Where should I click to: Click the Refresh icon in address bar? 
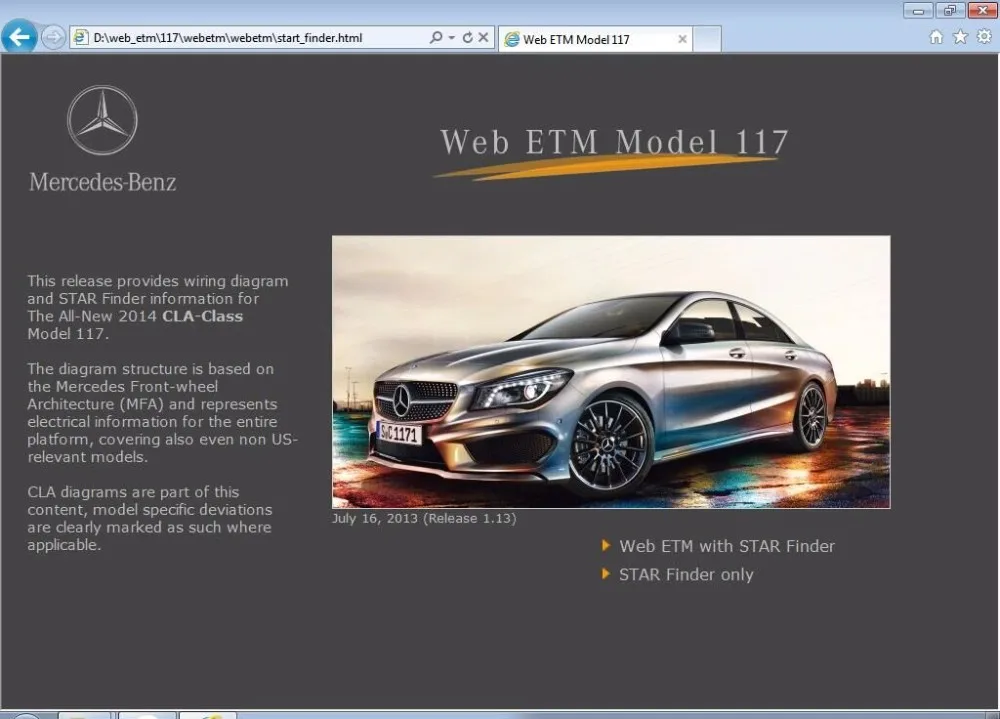pyautogui.click(x=467, y=38)
